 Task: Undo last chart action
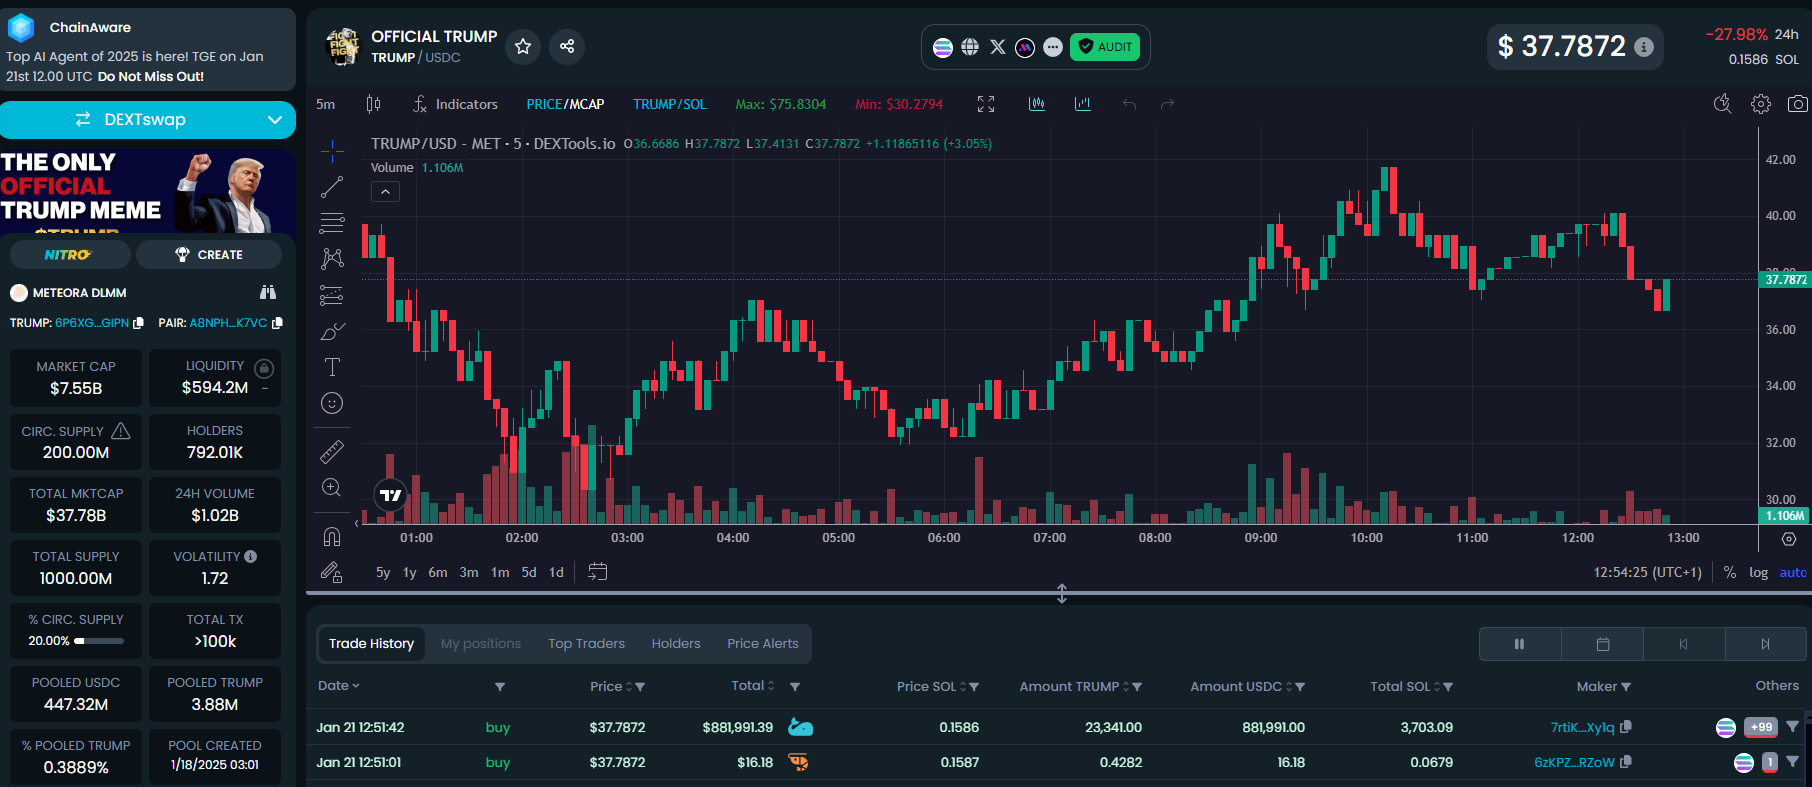(x=1129, y=104)
